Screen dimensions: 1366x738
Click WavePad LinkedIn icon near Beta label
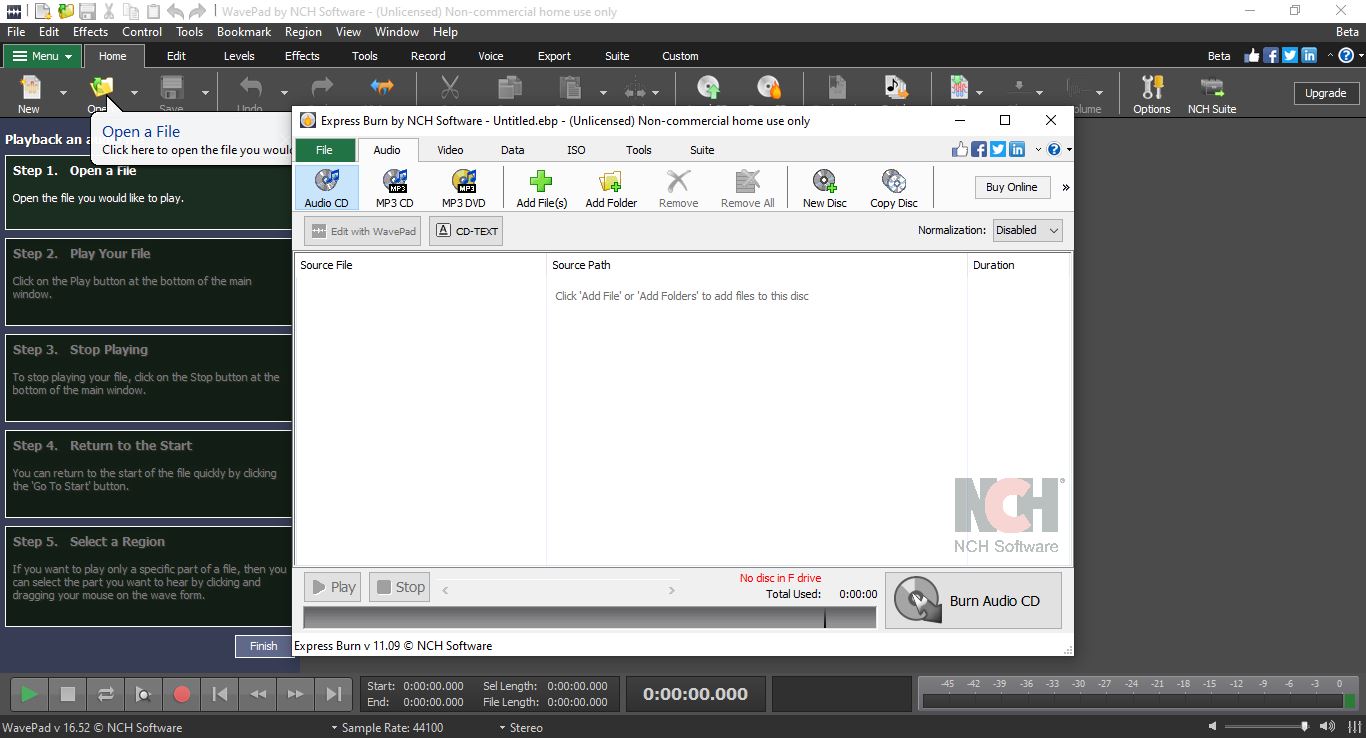coord(1309,56)
